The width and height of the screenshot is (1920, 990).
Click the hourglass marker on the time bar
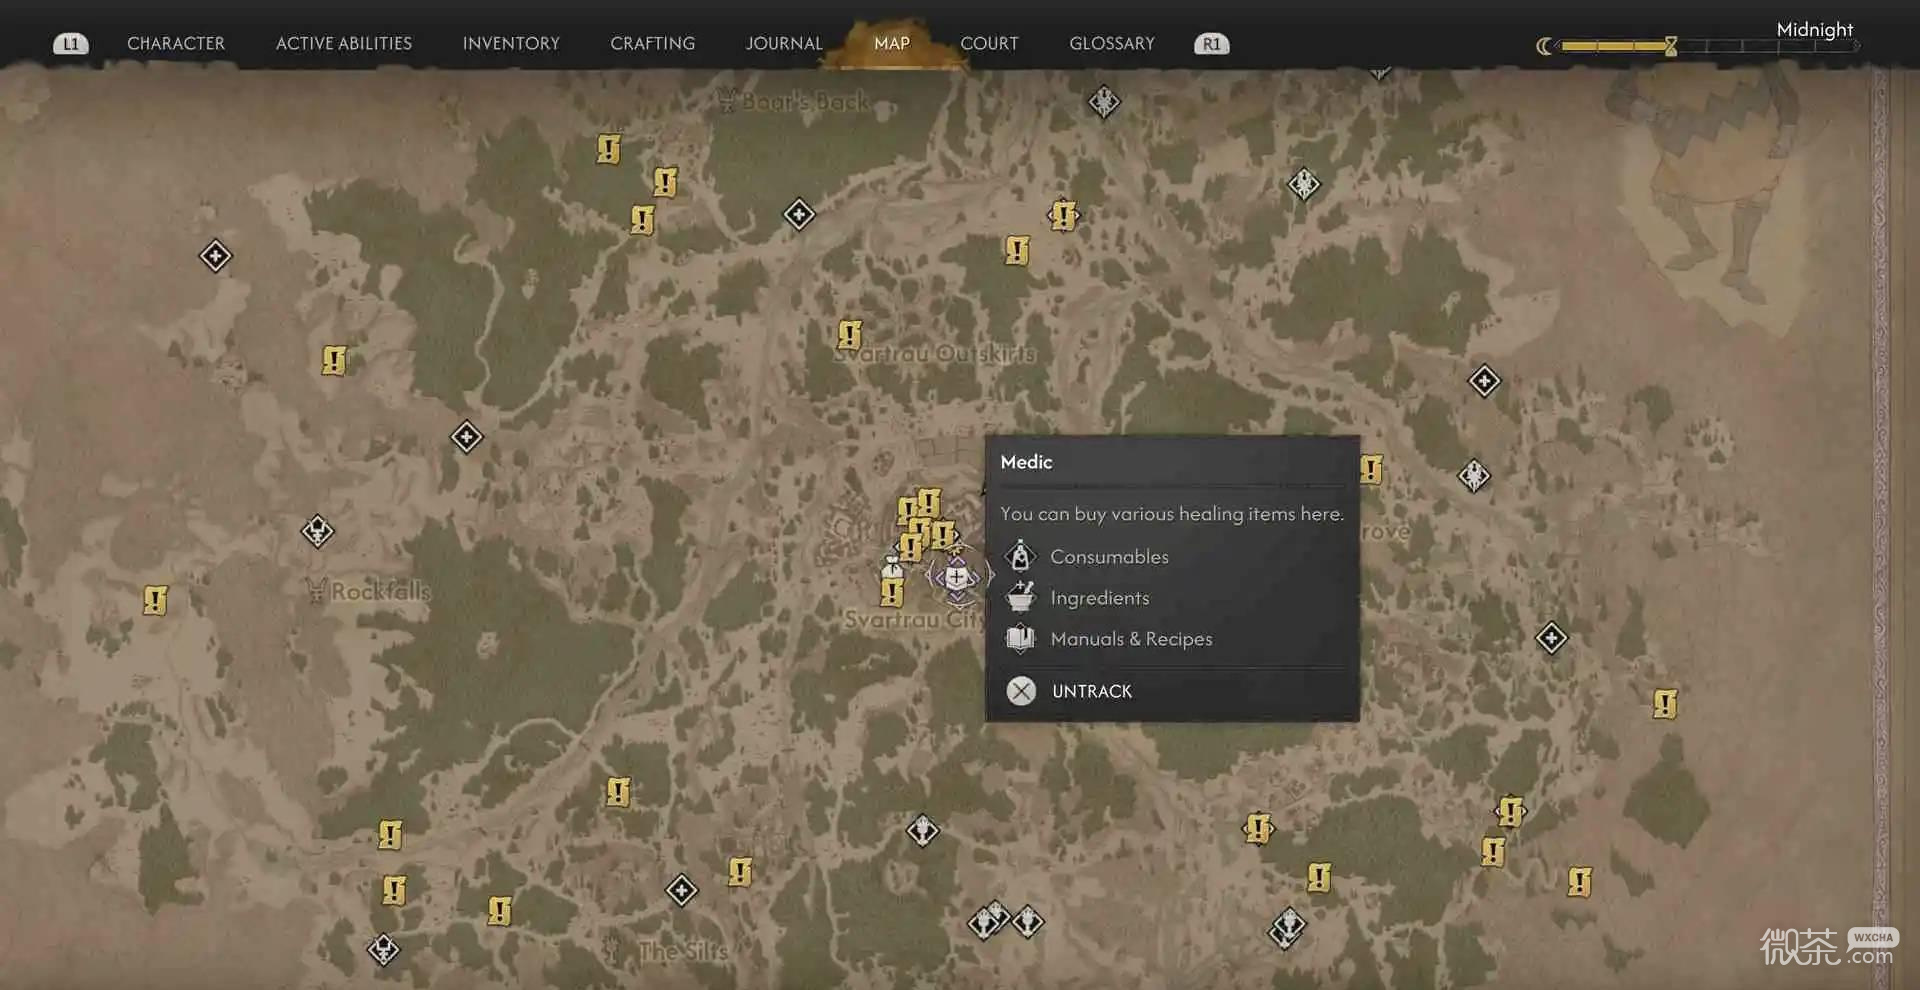[x=1670, y=46]
